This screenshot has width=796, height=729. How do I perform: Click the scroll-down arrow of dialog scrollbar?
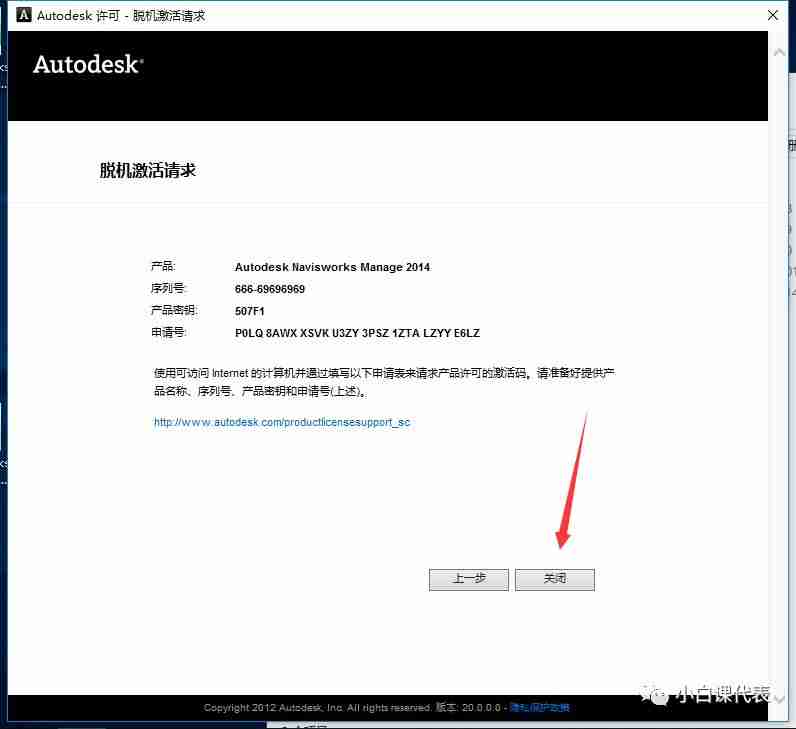(779, 700)
